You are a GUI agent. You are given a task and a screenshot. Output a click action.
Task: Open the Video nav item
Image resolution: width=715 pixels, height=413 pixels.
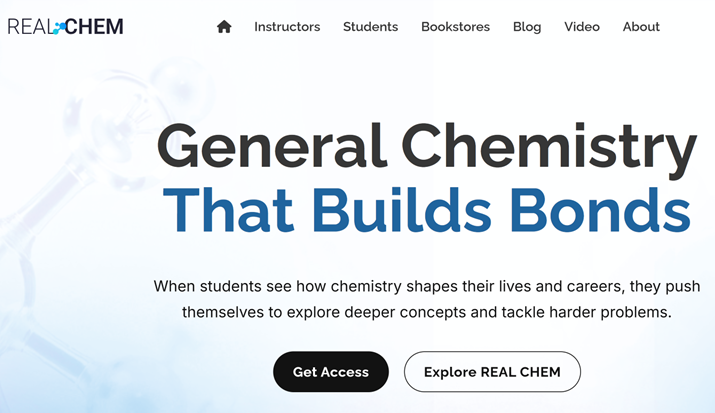[582, 27]
